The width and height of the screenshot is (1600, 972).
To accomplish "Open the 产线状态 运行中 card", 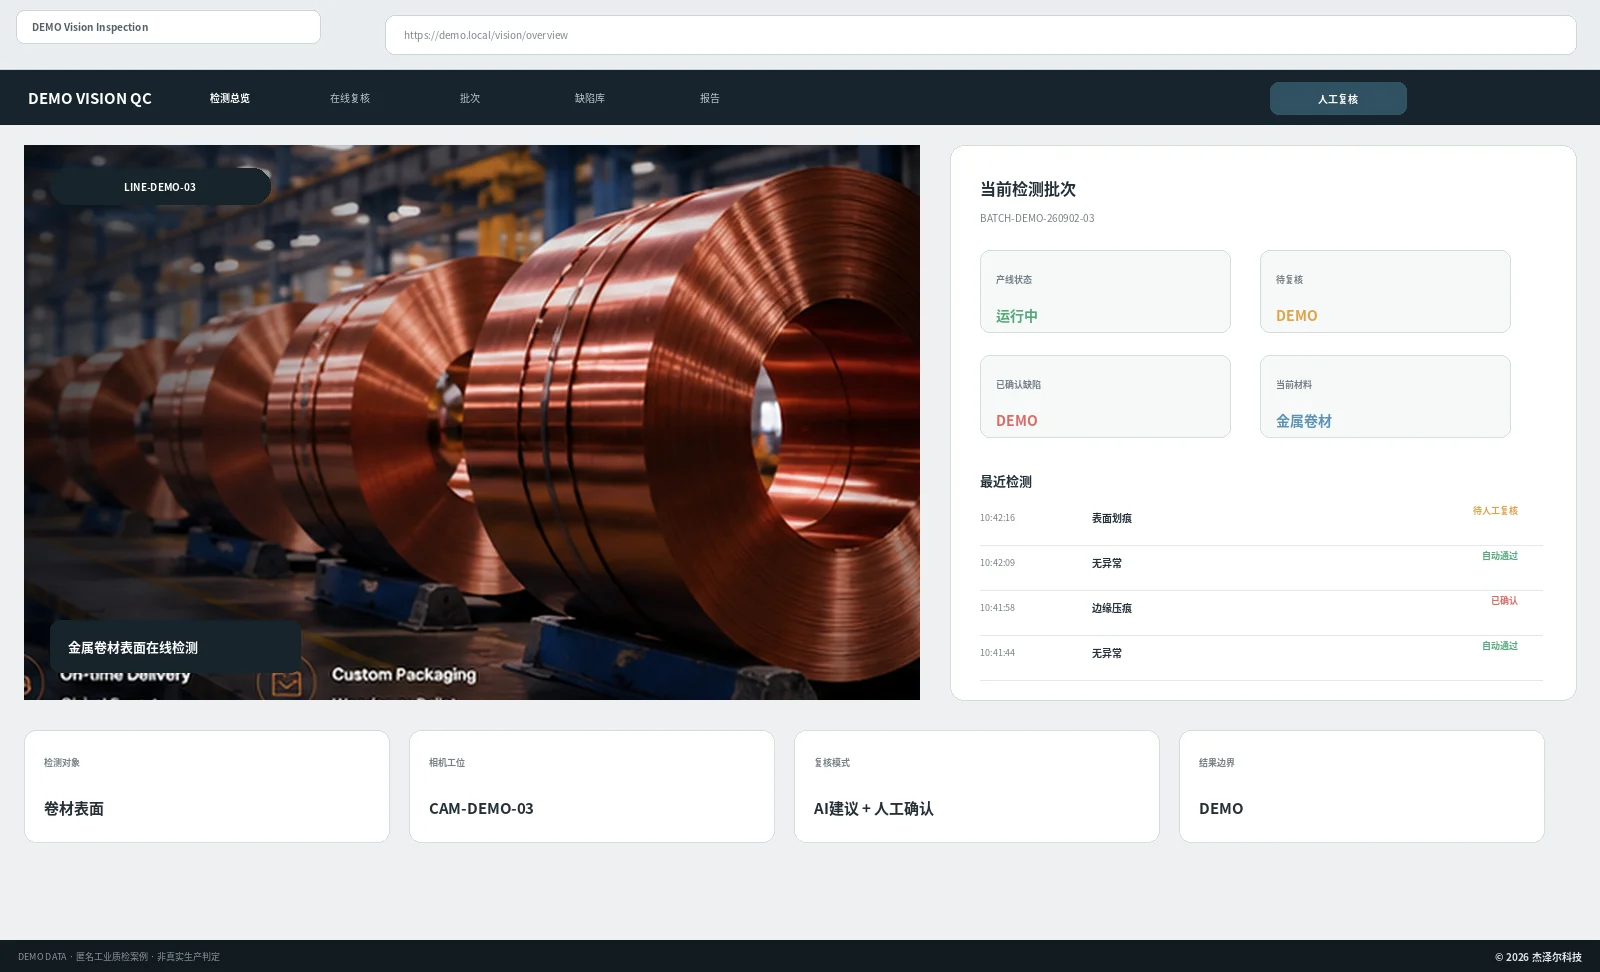I will (1105, 291).
